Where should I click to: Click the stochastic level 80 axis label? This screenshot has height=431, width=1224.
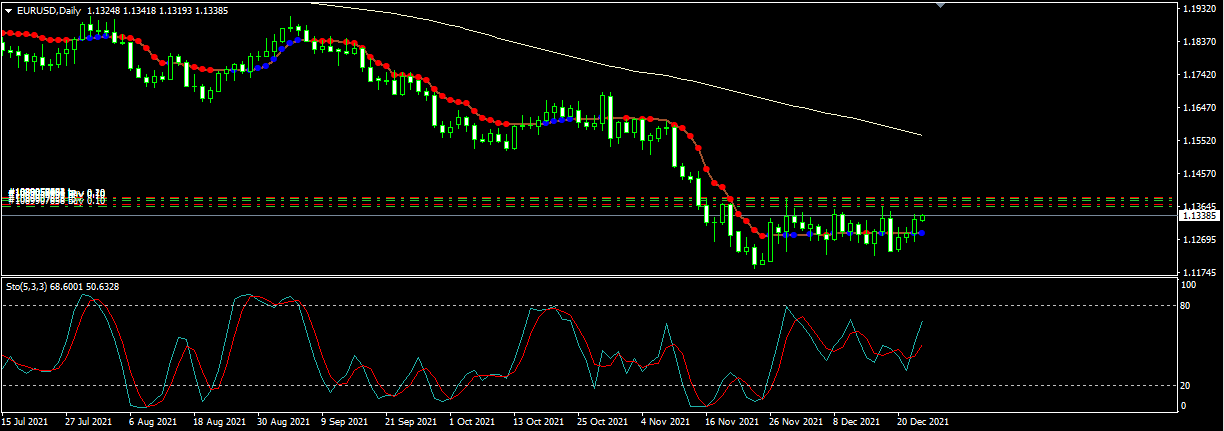(1187, 305)
